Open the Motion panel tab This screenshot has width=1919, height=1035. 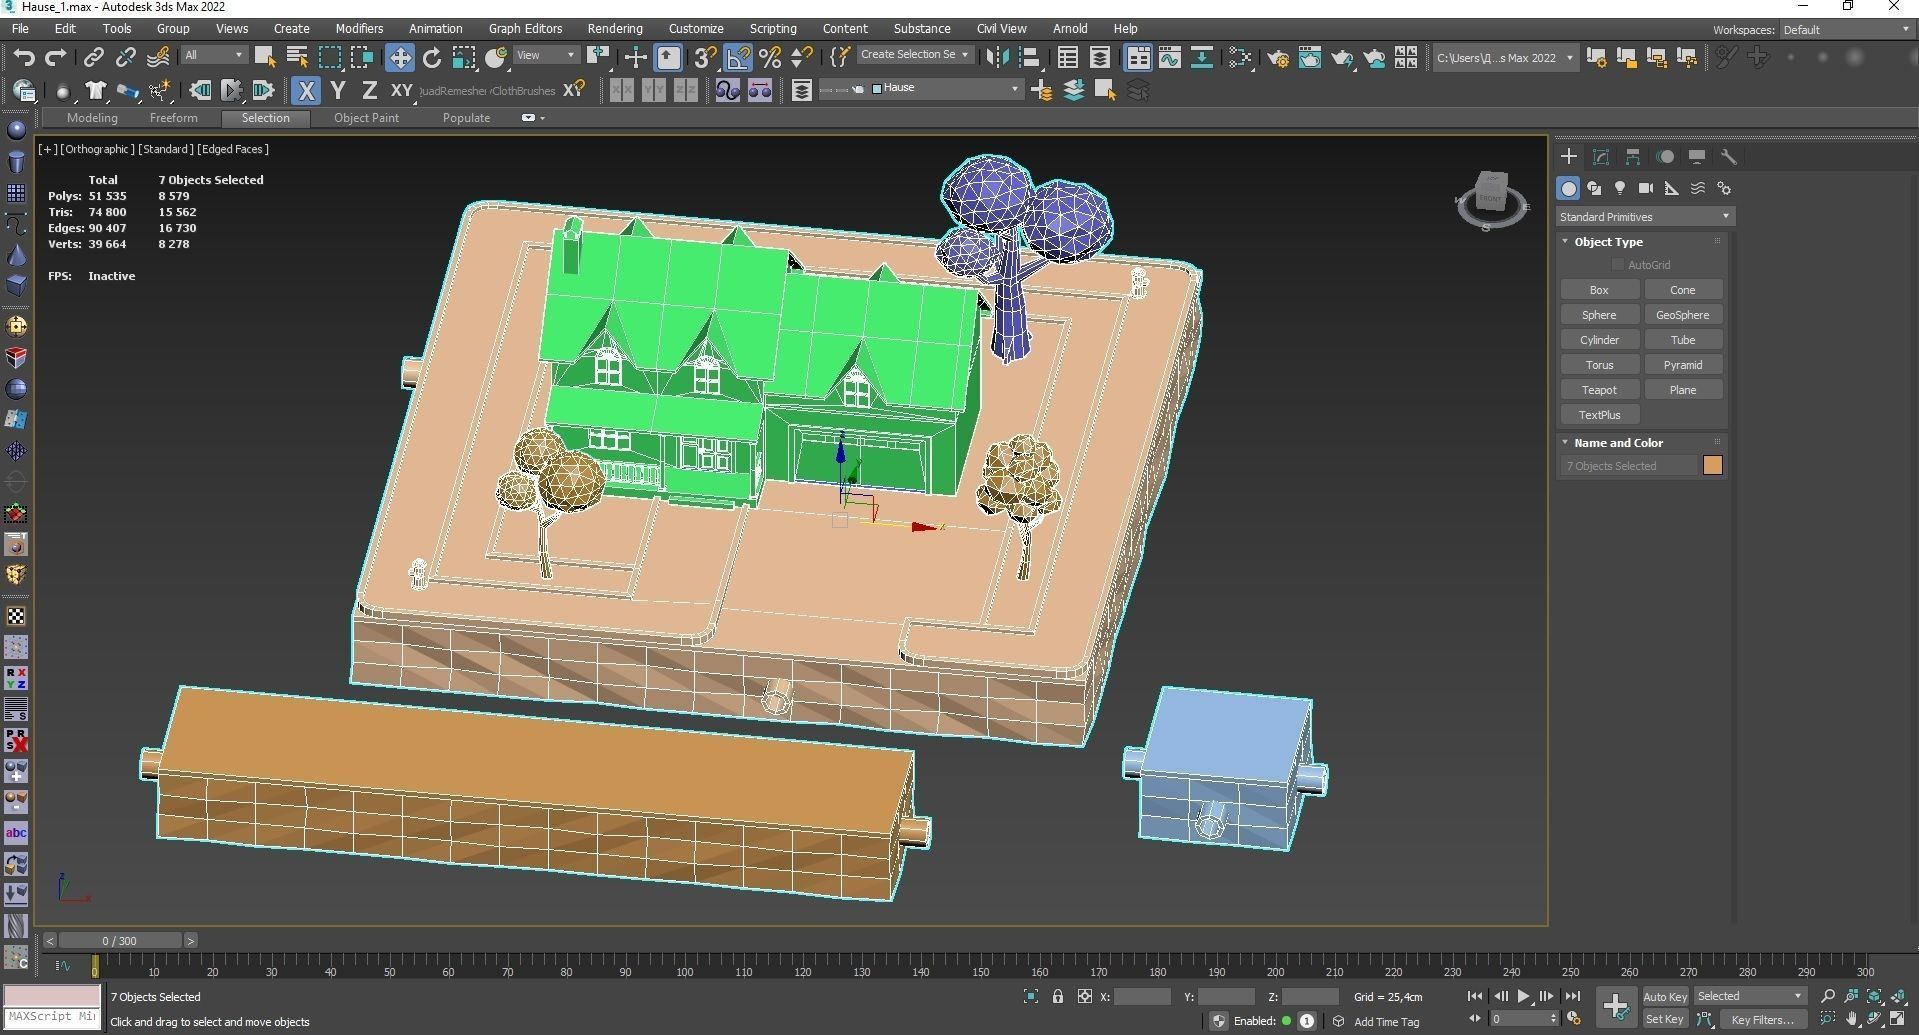point(1665,156)
